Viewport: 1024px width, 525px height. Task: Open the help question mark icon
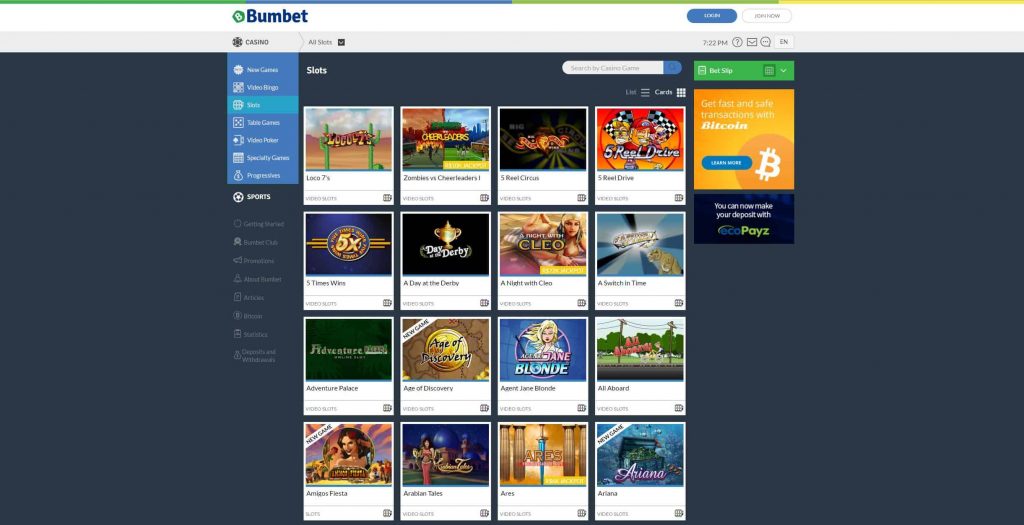[737, 42]
